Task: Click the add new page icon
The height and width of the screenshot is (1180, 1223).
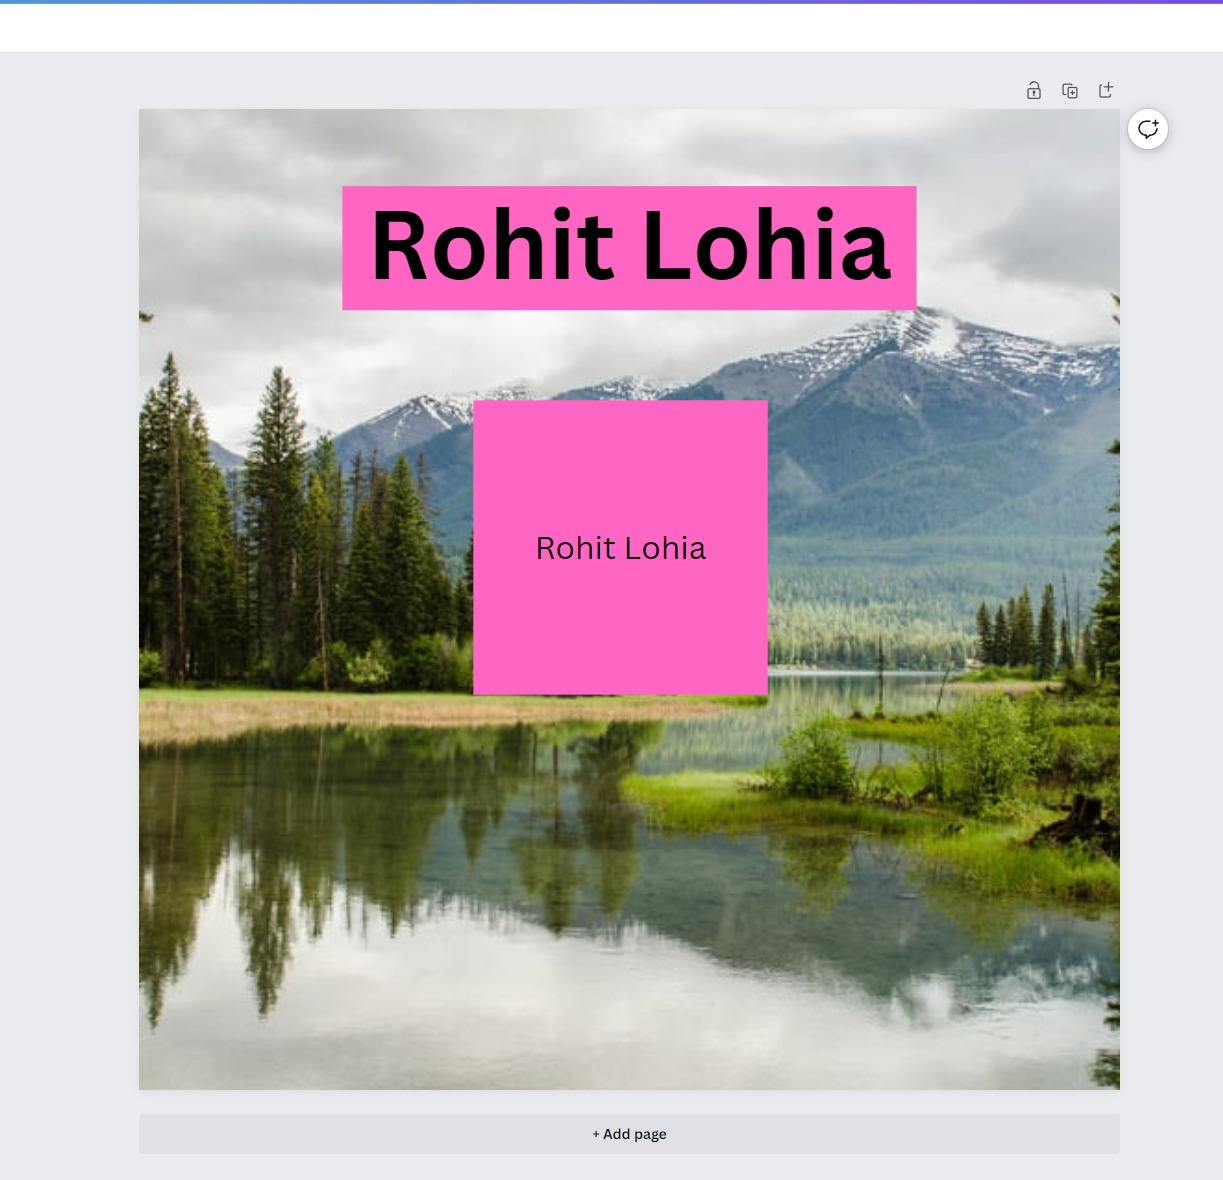Action: point(1106,91)
